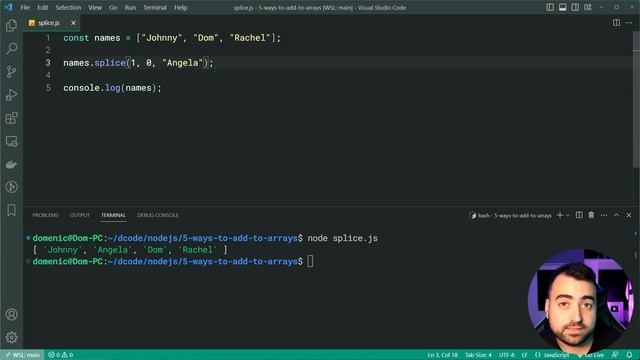Open the Explorer view in activity bar
The height and width of the screenshot is (360, 640).
click(11, 26)
